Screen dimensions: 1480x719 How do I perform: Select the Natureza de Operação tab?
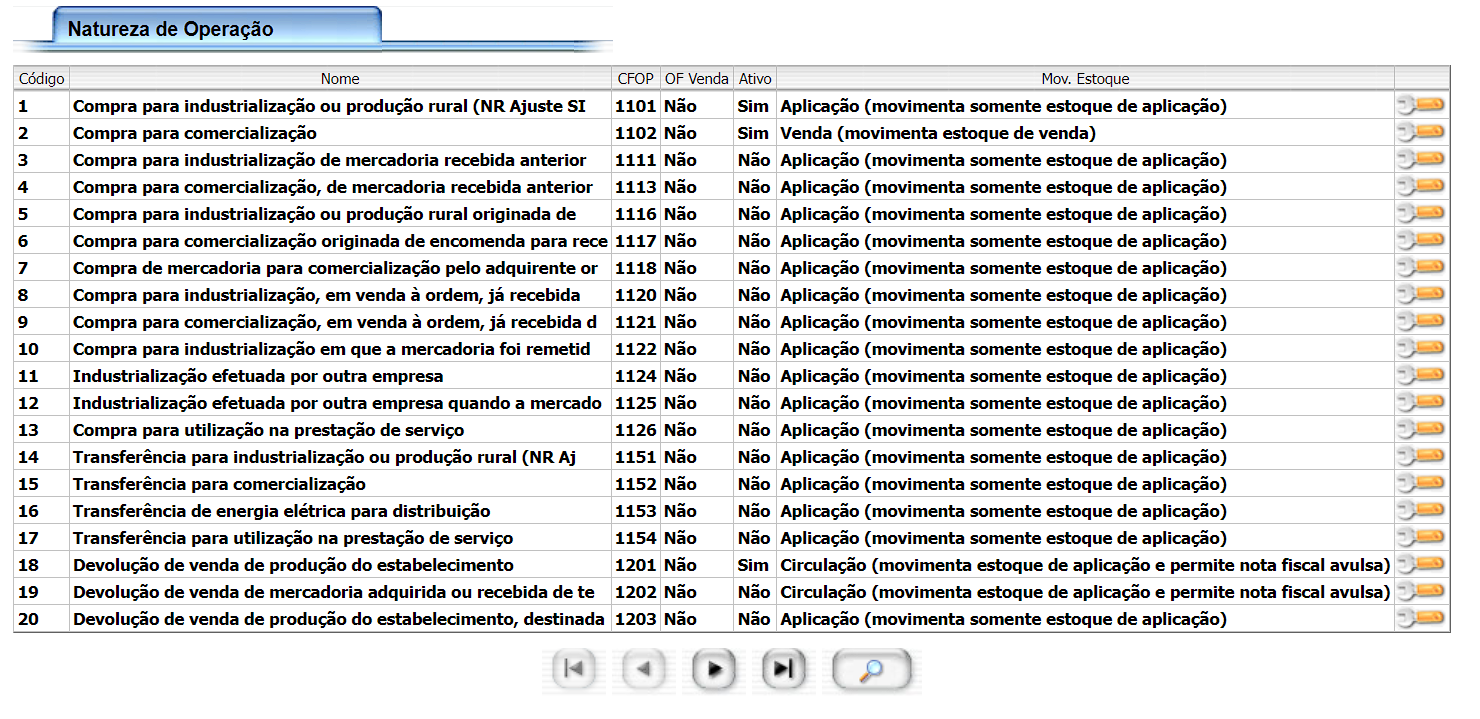point(170,29)
